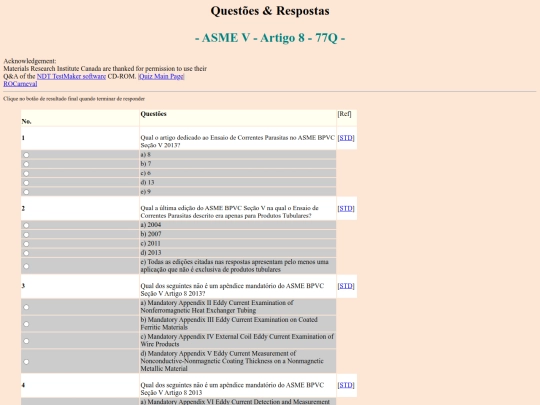Pick radio c) Mandatory Appendix IV in question 3
The width and height of the screenshot is (540, 405).
pos(26,341)
